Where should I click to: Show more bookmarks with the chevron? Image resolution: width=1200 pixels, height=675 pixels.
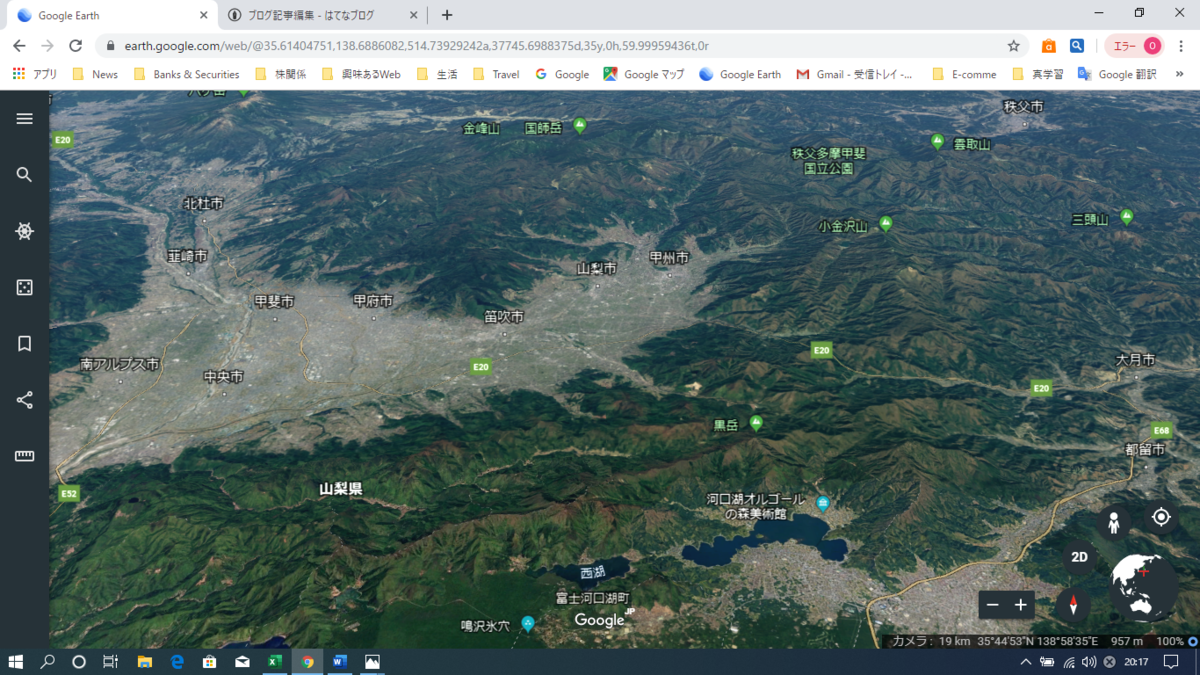pyautogui.click(x=1180, y=74)
